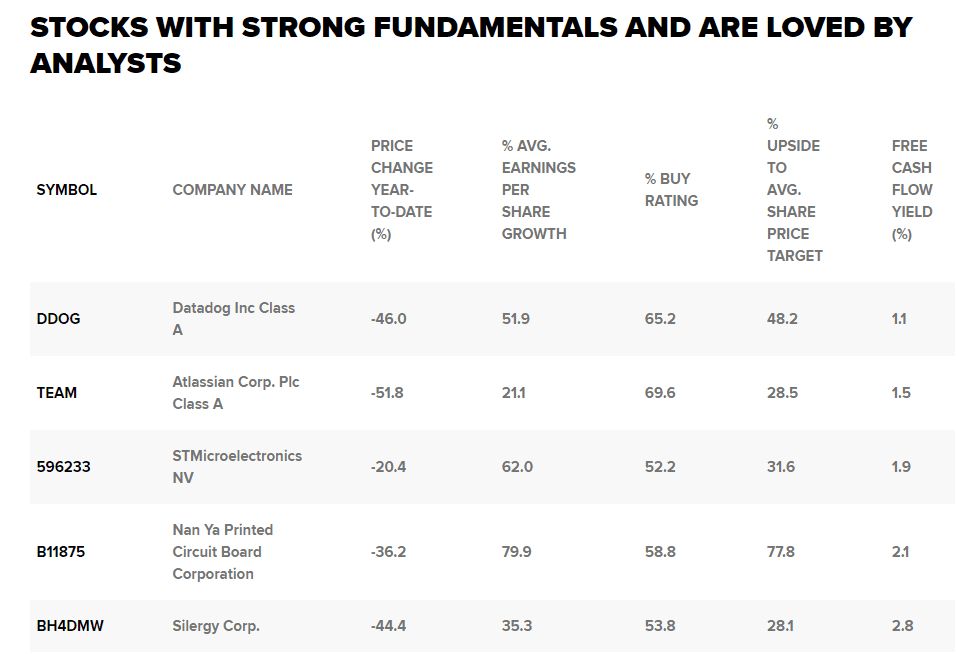Image resolution: width=956 pixels, height=654 pixels.
Task: Open the TEAM ticker symbol
Action: coord(57,393)
